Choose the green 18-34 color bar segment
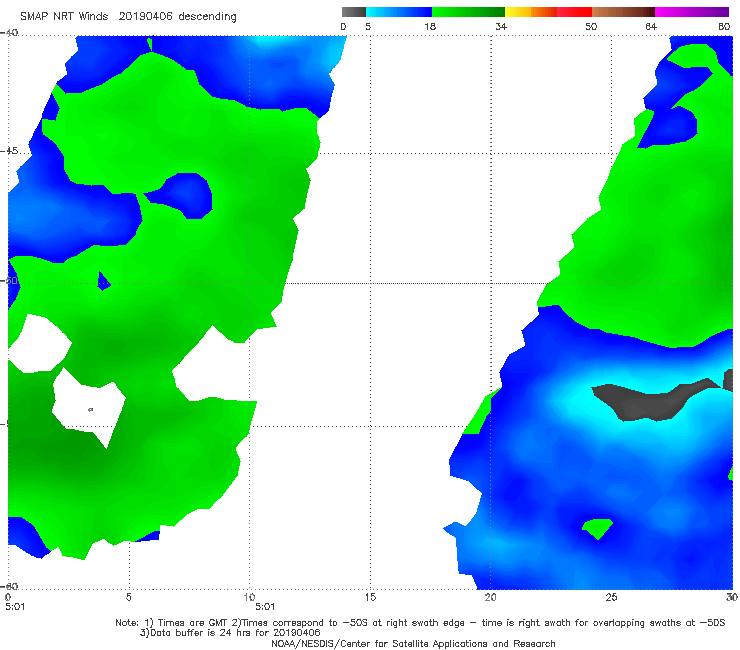 tap(468, 12)
